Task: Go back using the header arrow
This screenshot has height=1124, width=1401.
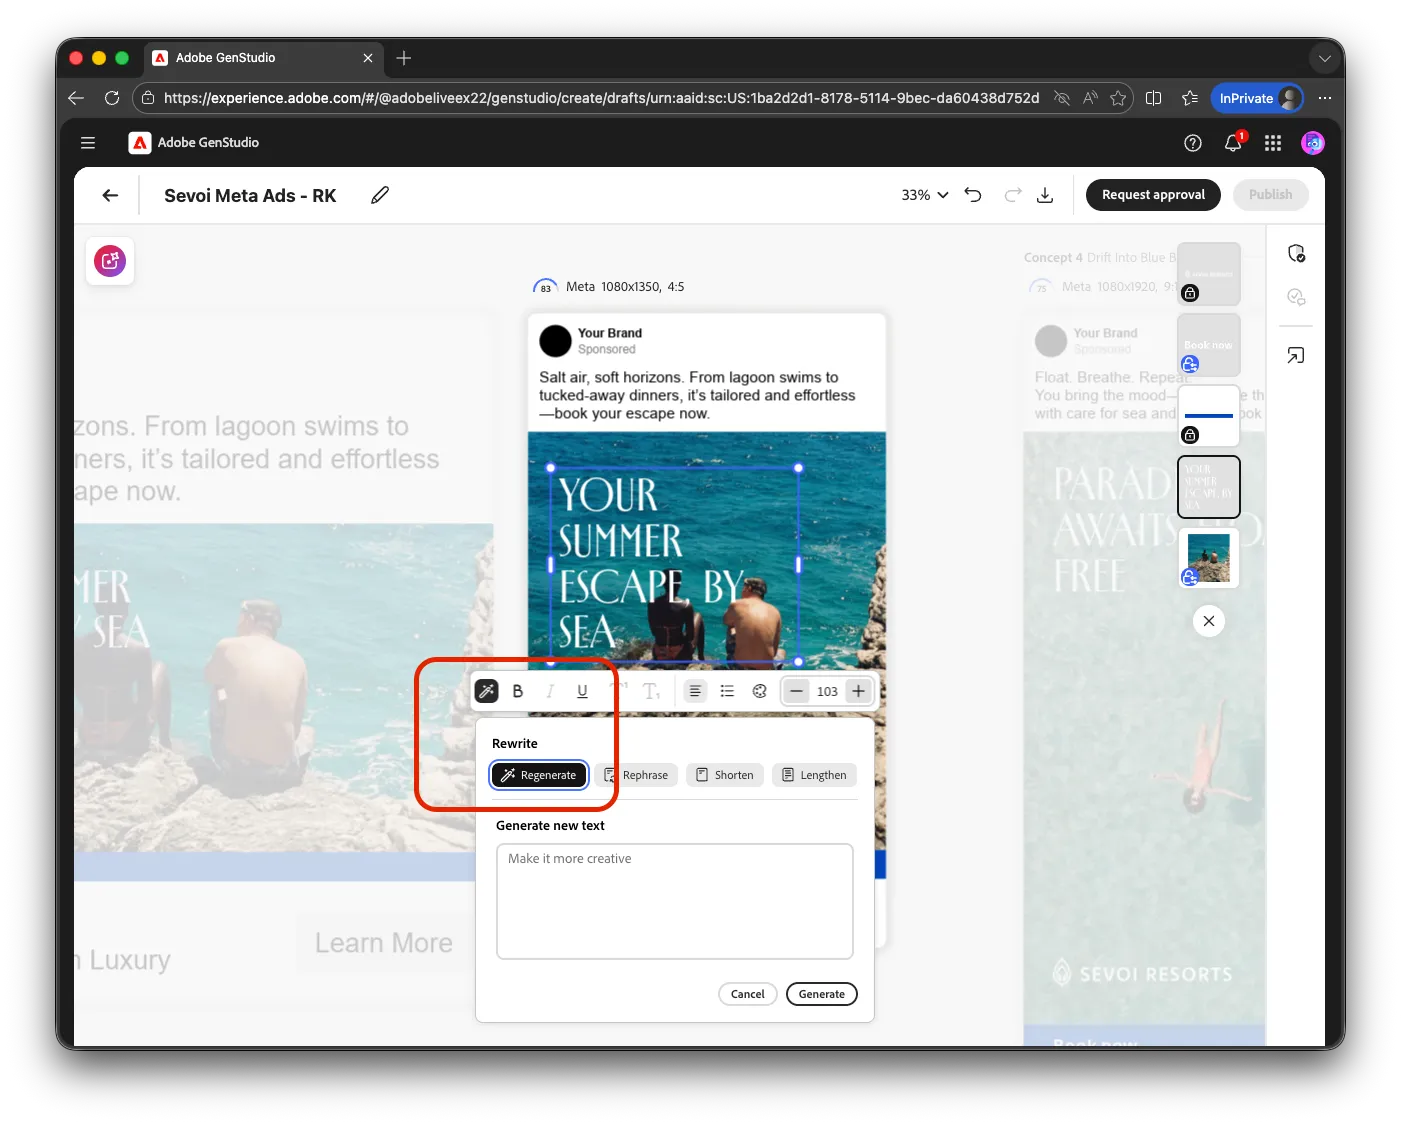Action: pos(110,195)
